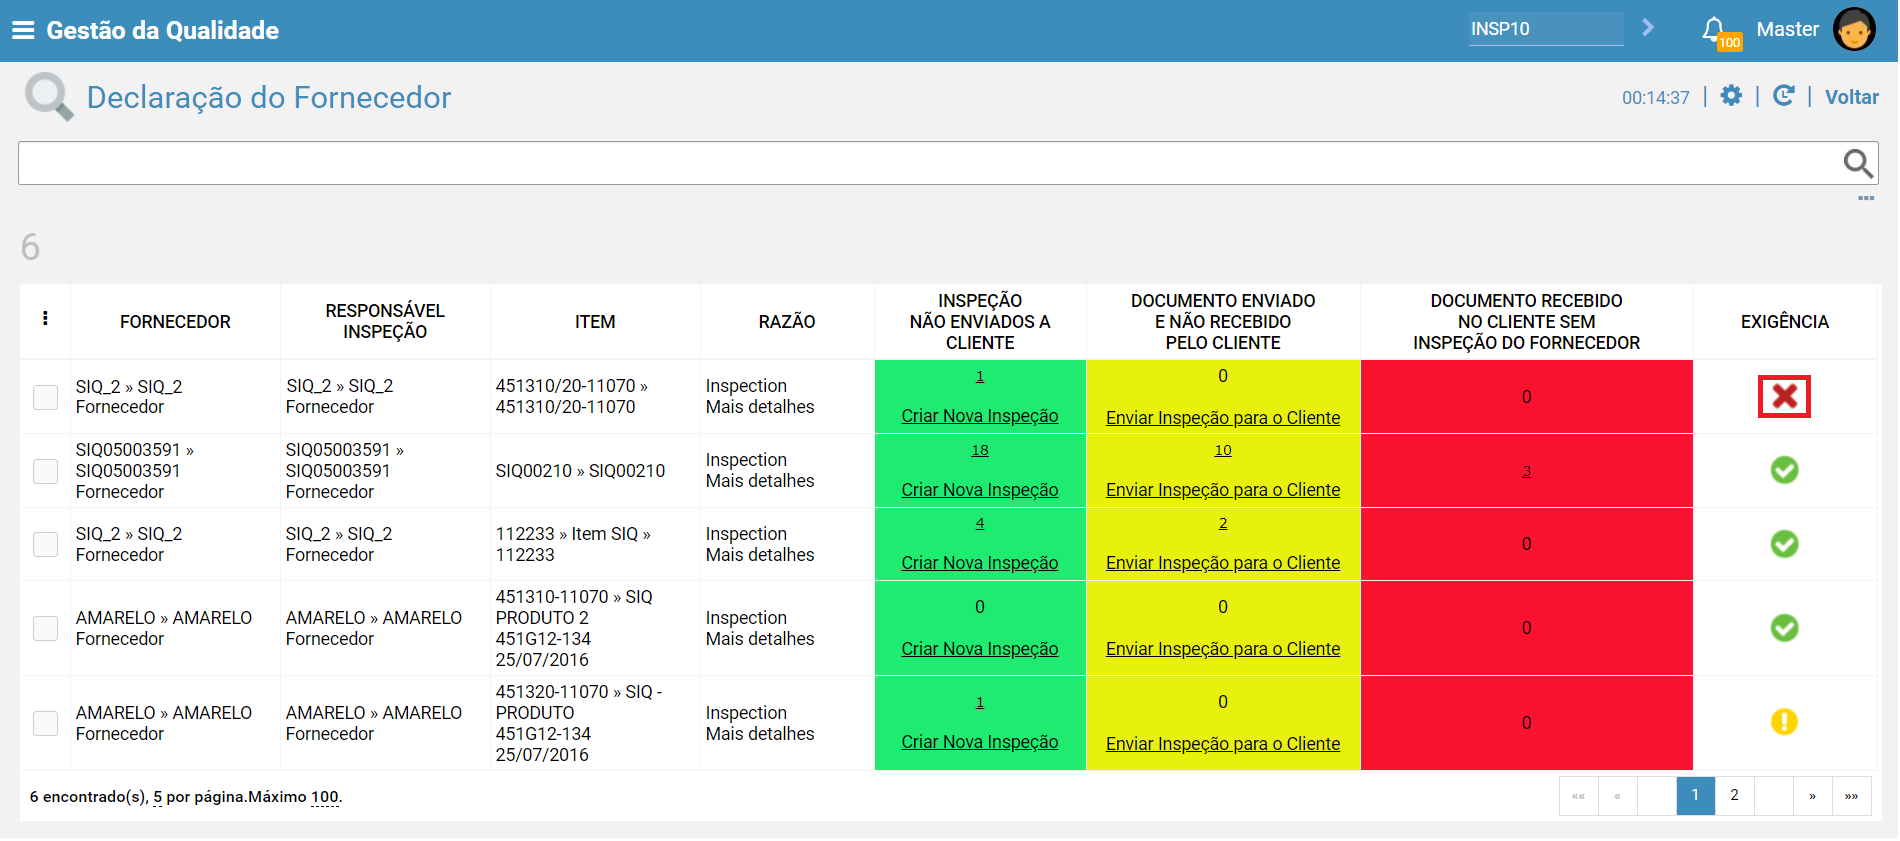Viewport: 1900px width, 841px height.
Task: Click yellow warning icon for 451320-11070
Action: pos(1784,722)
